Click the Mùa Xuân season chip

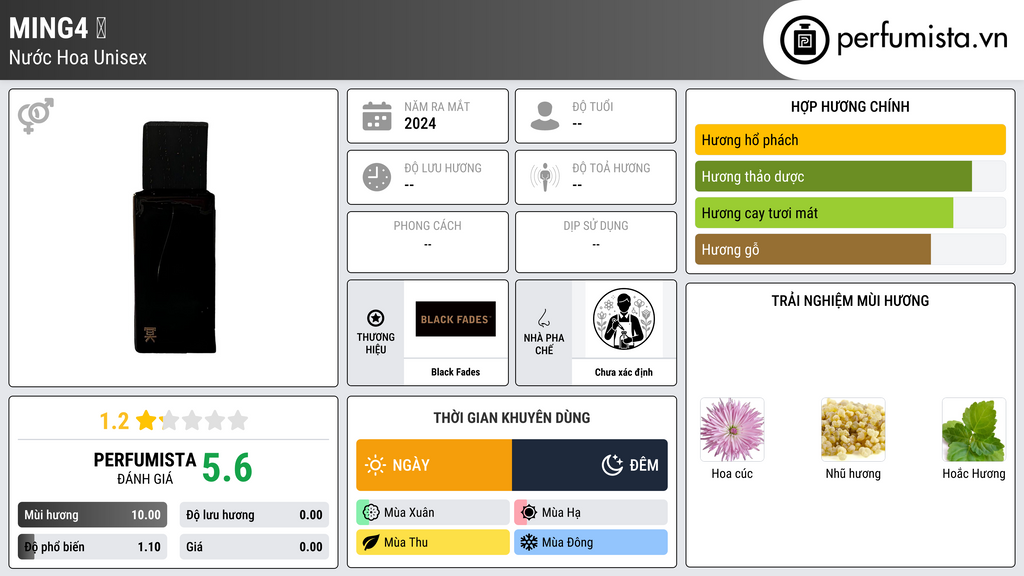[432, 513]
